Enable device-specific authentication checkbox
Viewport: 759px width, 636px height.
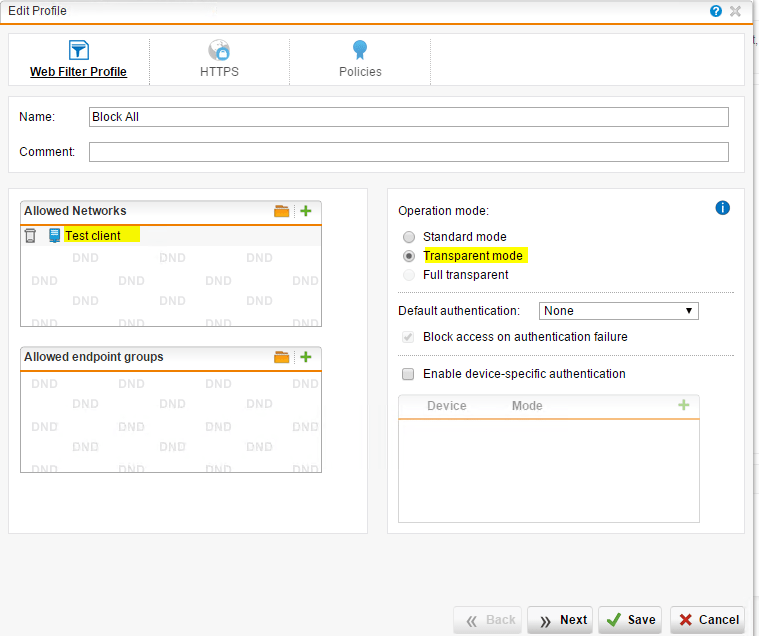[408, 374]
